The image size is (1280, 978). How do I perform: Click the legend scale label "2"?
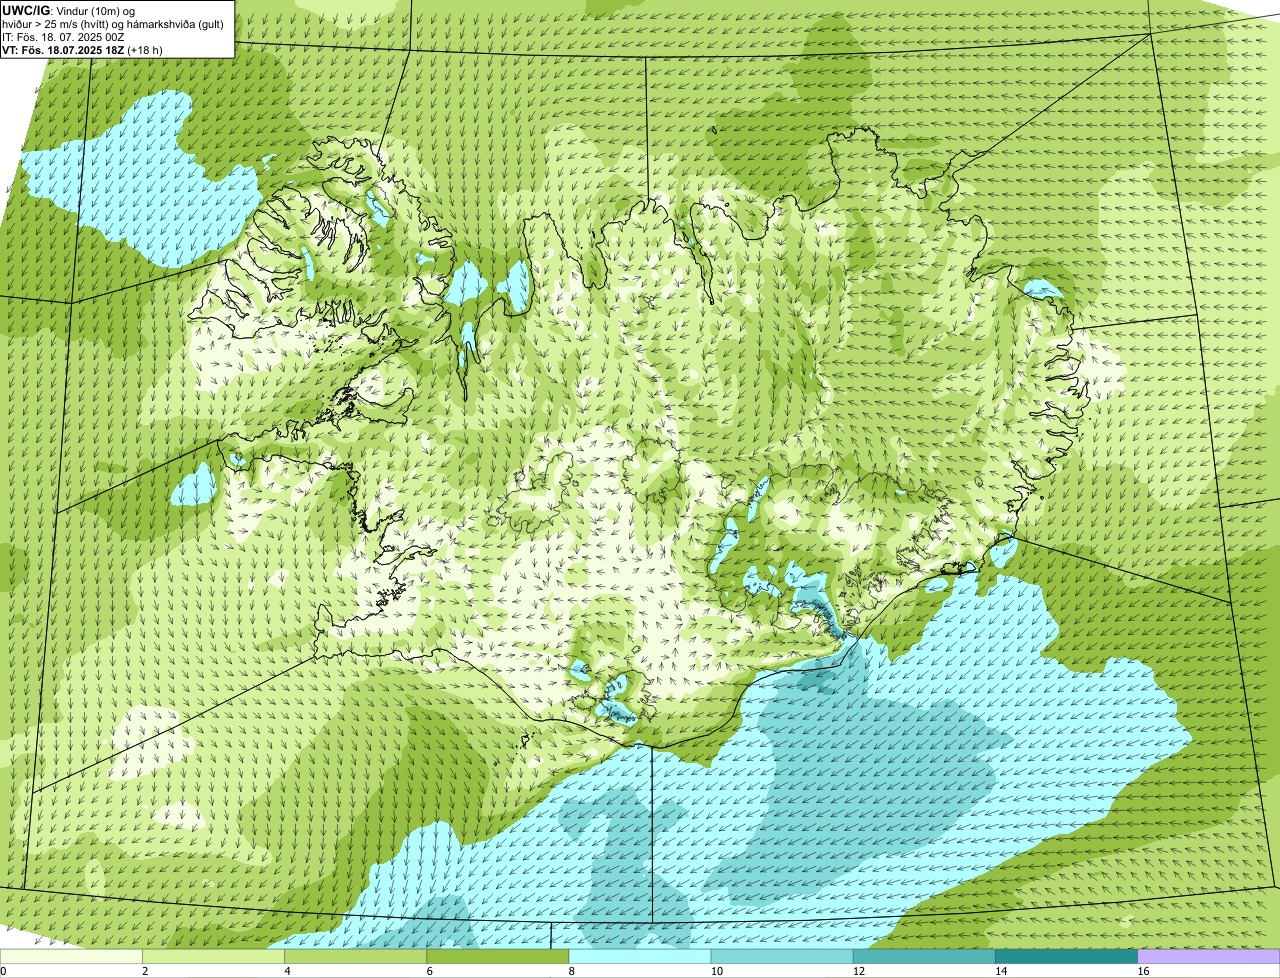pos(145,971)
